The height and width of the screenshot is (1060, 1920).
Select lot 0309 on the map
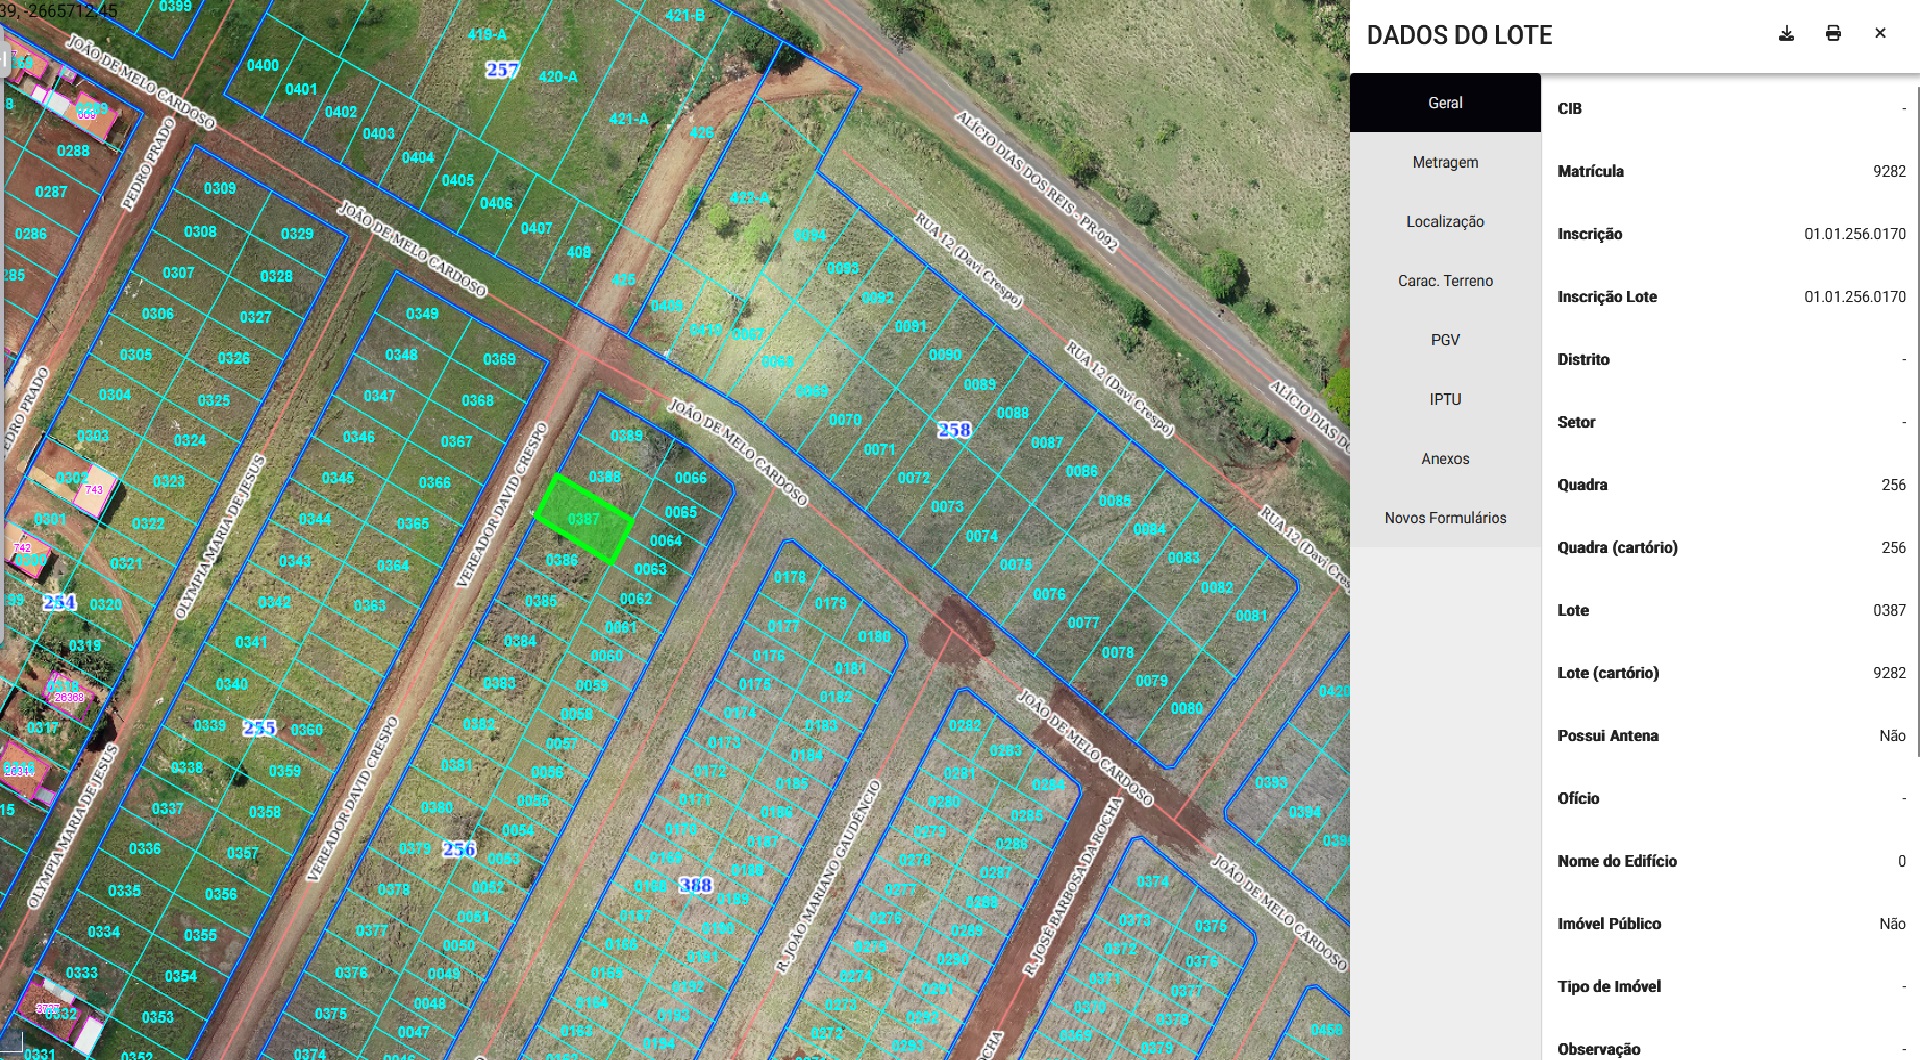(x=220, y=188)
